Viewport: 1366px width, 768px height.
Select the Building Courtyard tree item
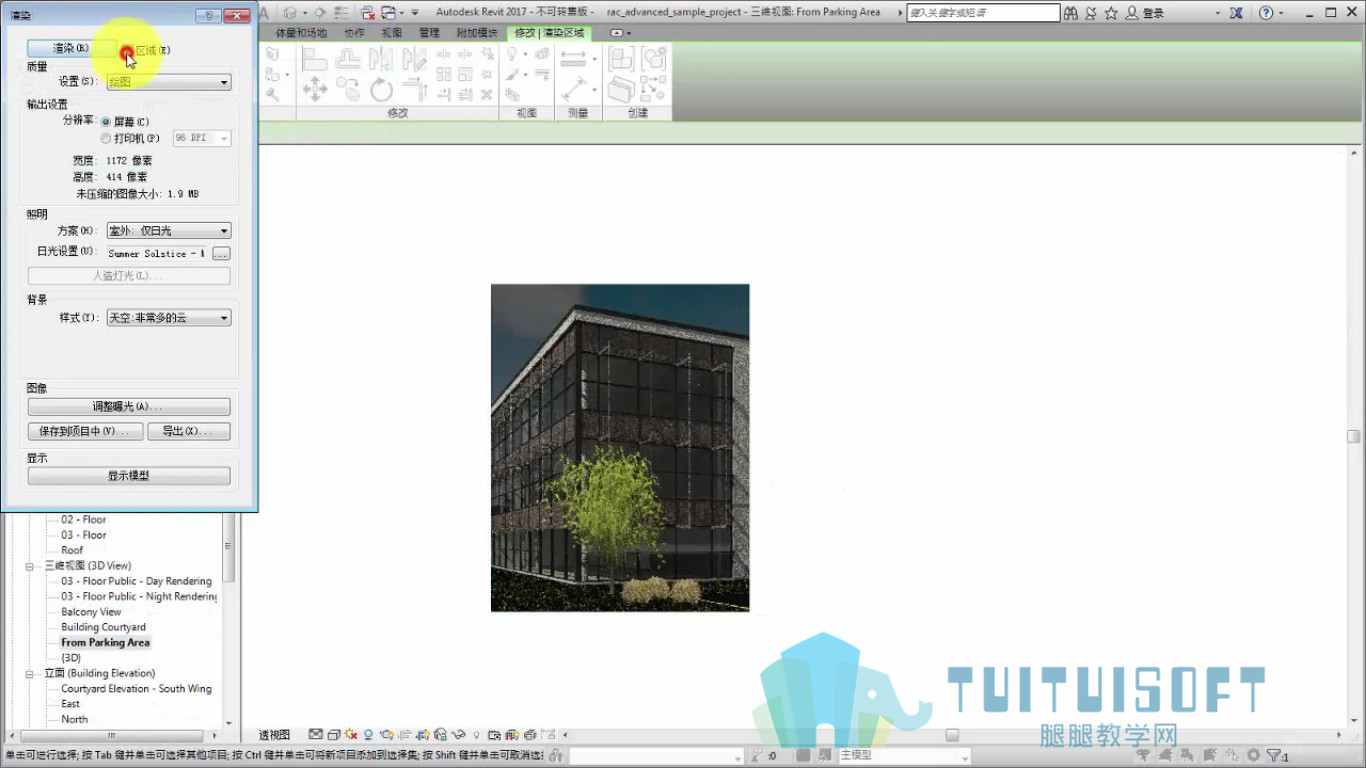(103, 627)
